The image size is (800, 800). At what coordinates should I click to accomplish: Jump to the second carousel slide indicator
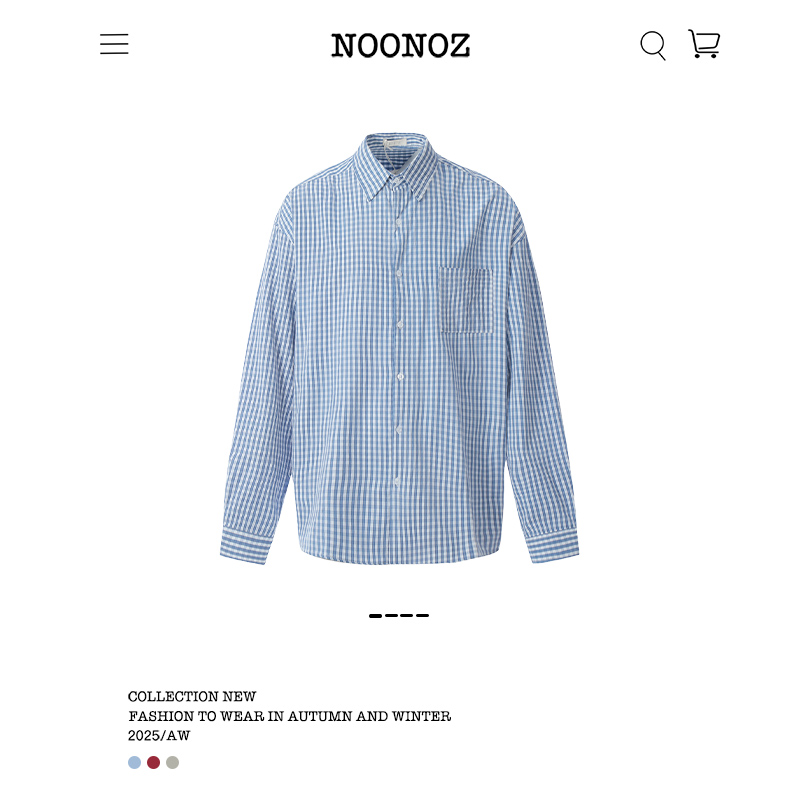click(391, 616)
